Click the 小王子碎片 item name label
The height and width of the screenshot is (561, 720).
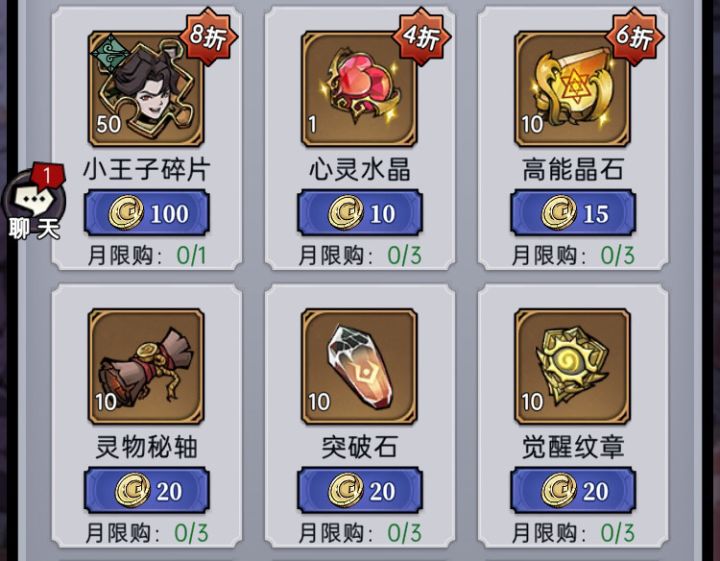[x=146, y=169]
